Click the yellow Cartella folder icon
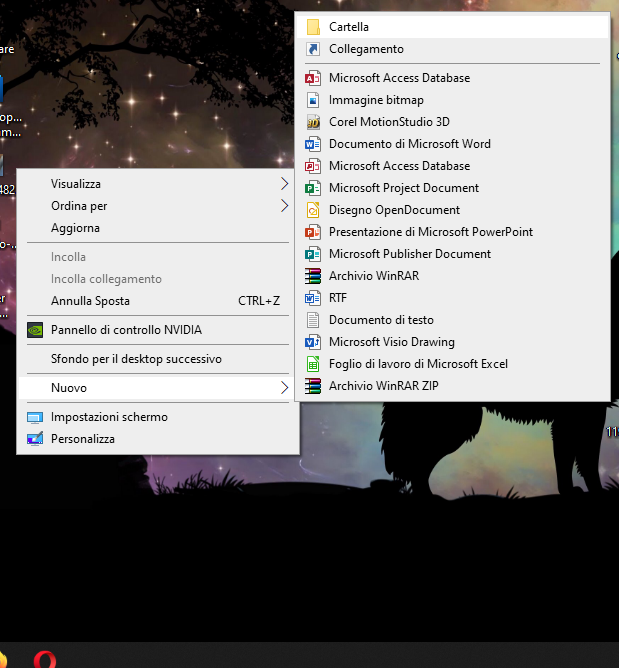The width and height of the screenshot is (619, 668). tap(312, 27)
